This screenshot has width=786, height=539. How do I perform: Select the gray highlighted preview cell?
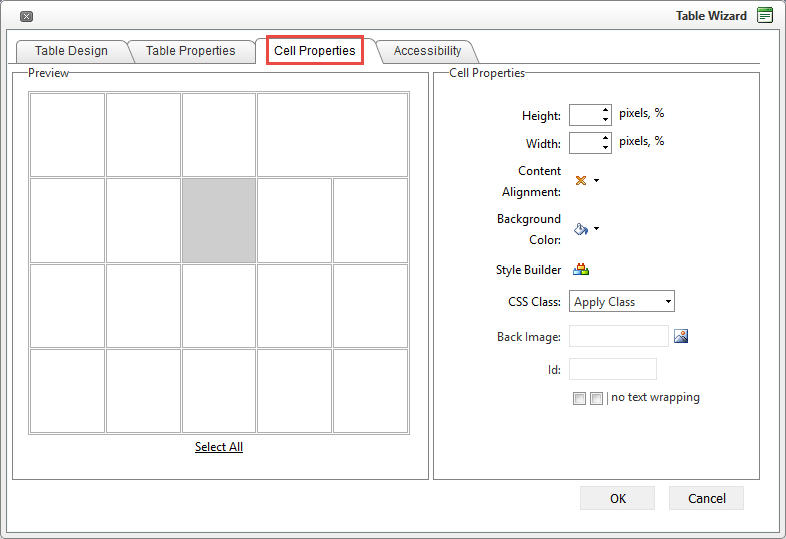tap(219, 220)
